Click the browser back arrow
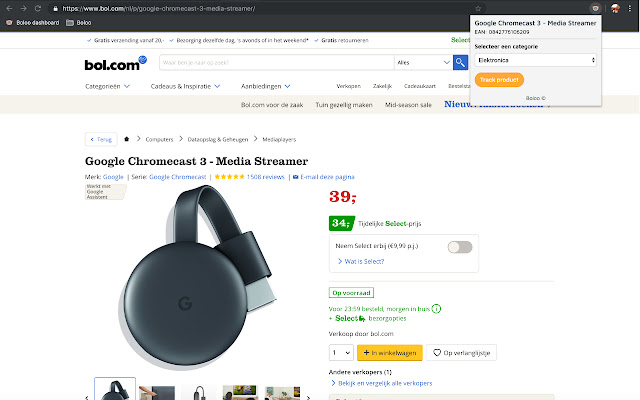 10,8
